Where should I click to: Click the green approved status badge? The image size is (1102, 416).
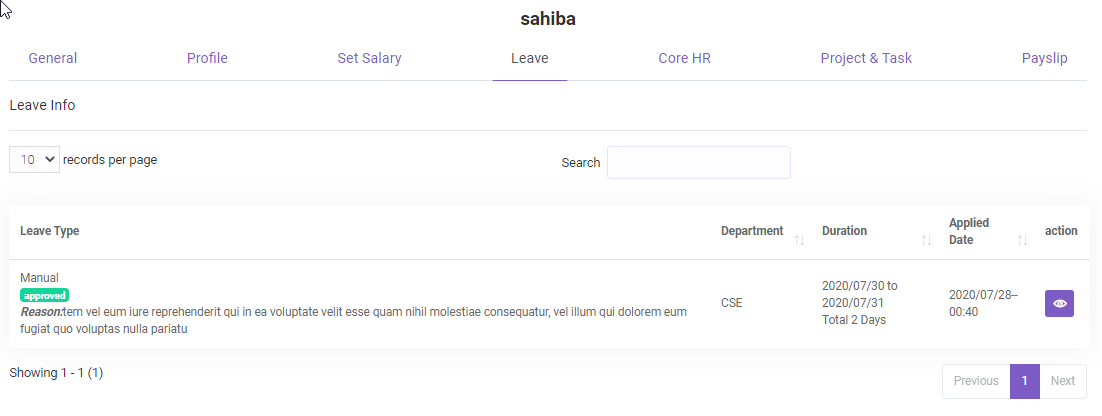44,295
